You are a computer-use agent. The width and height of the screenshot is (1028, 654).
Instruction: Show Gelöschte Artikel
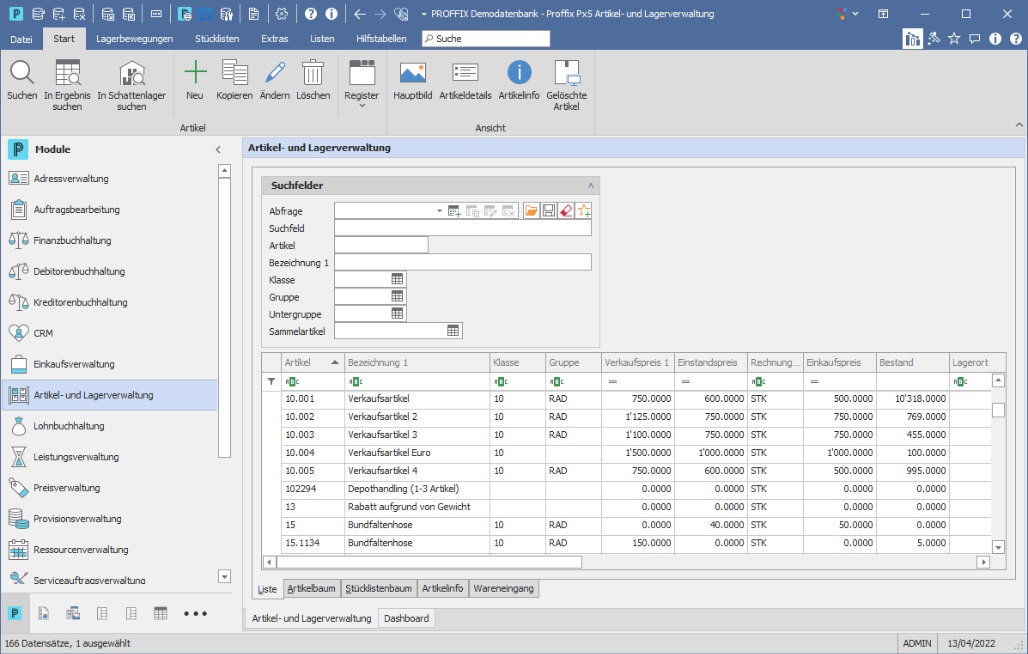point(566,85)
